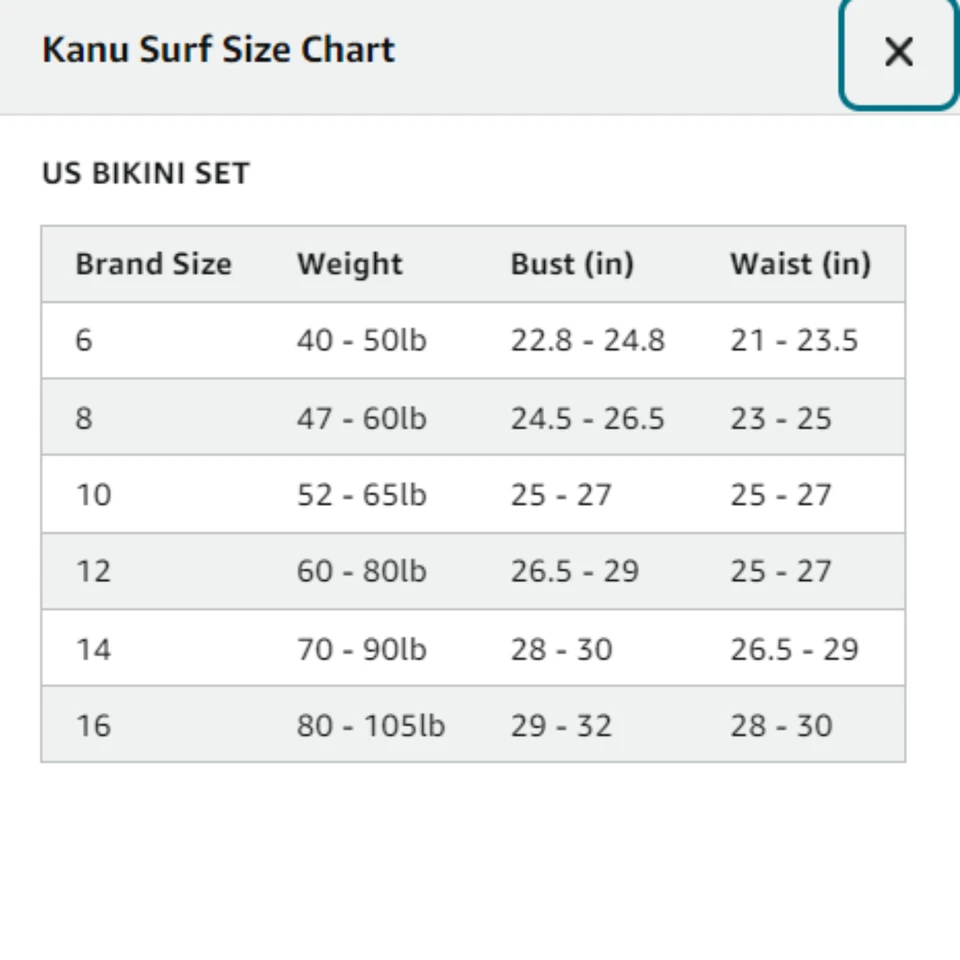This screenshot has width=960, height=960.
Task: Select brand size 8 row
Action: tap(84, 417)
